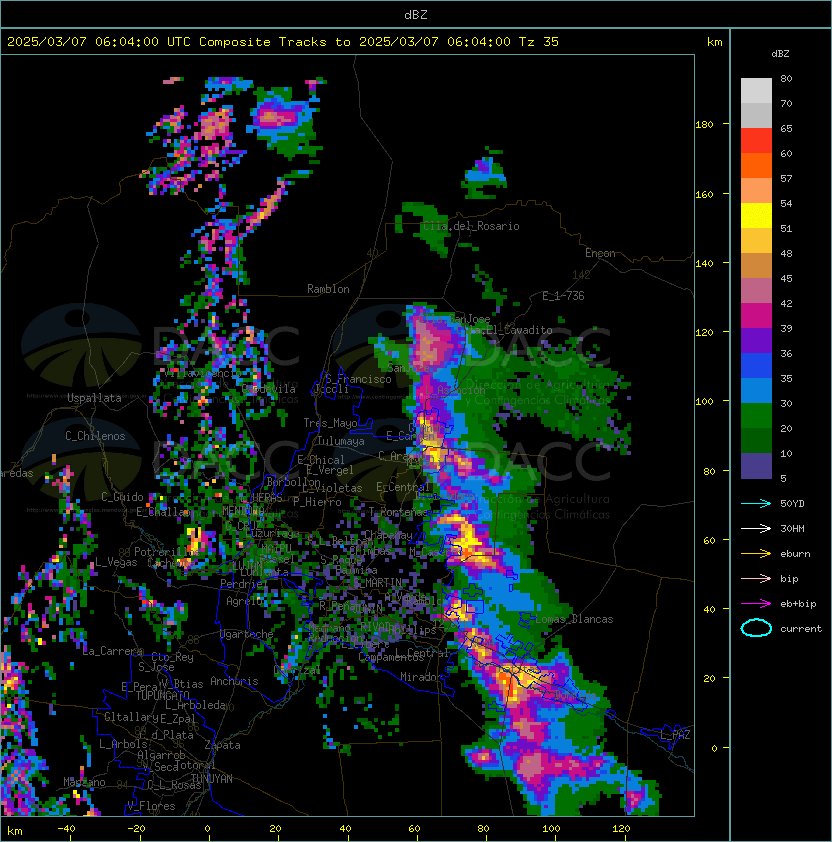
Task: Select the yellow eburn arrow legend symbol
Action: [756, 554]
